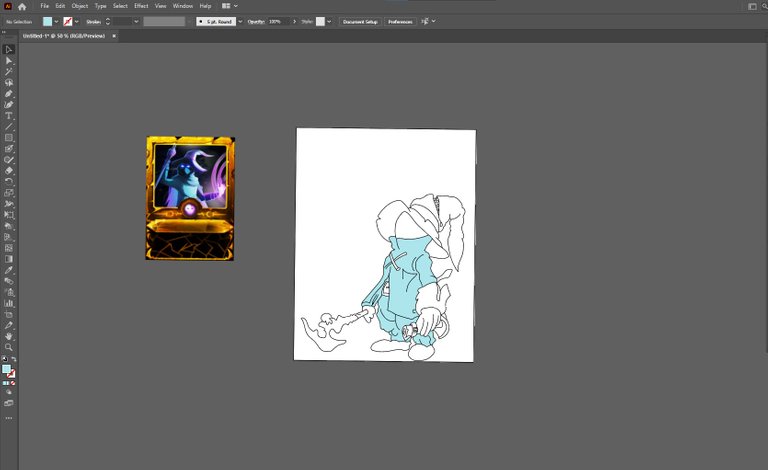
Task: Select the Eyedropper tool
Action: tap(9, 270)
